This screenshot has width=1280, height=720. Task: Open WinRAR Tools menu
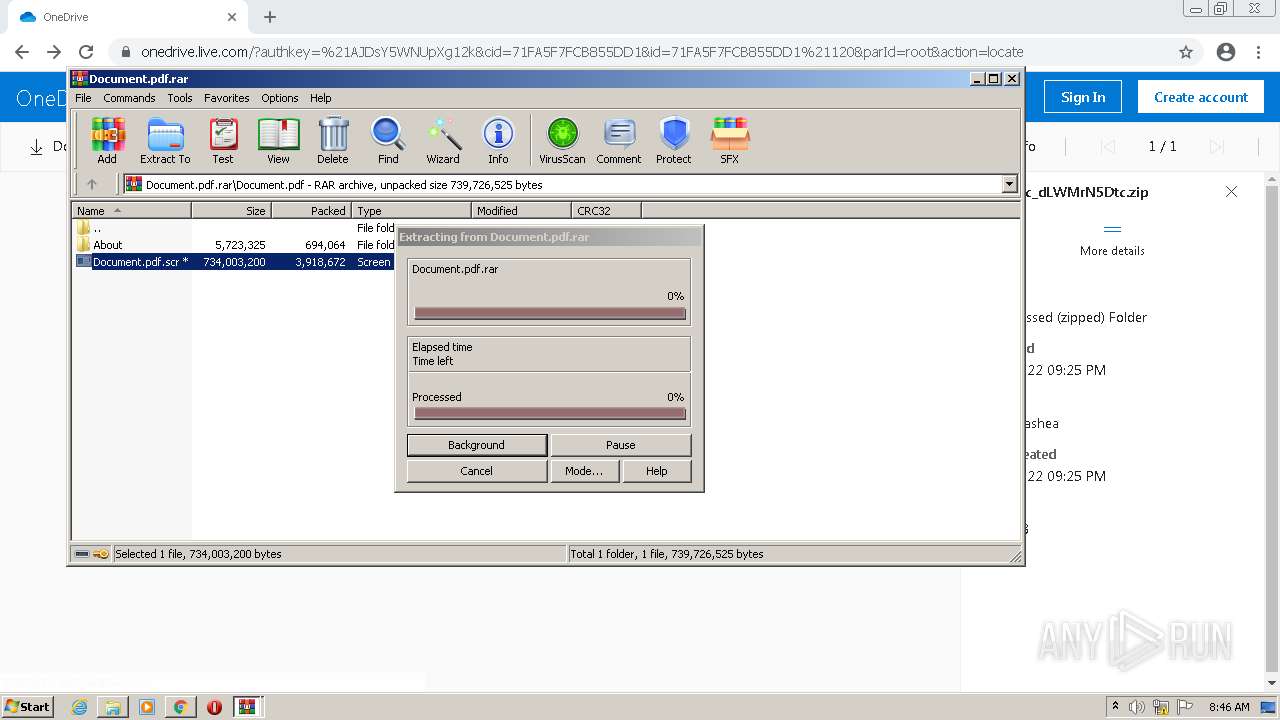pos(180,98)
